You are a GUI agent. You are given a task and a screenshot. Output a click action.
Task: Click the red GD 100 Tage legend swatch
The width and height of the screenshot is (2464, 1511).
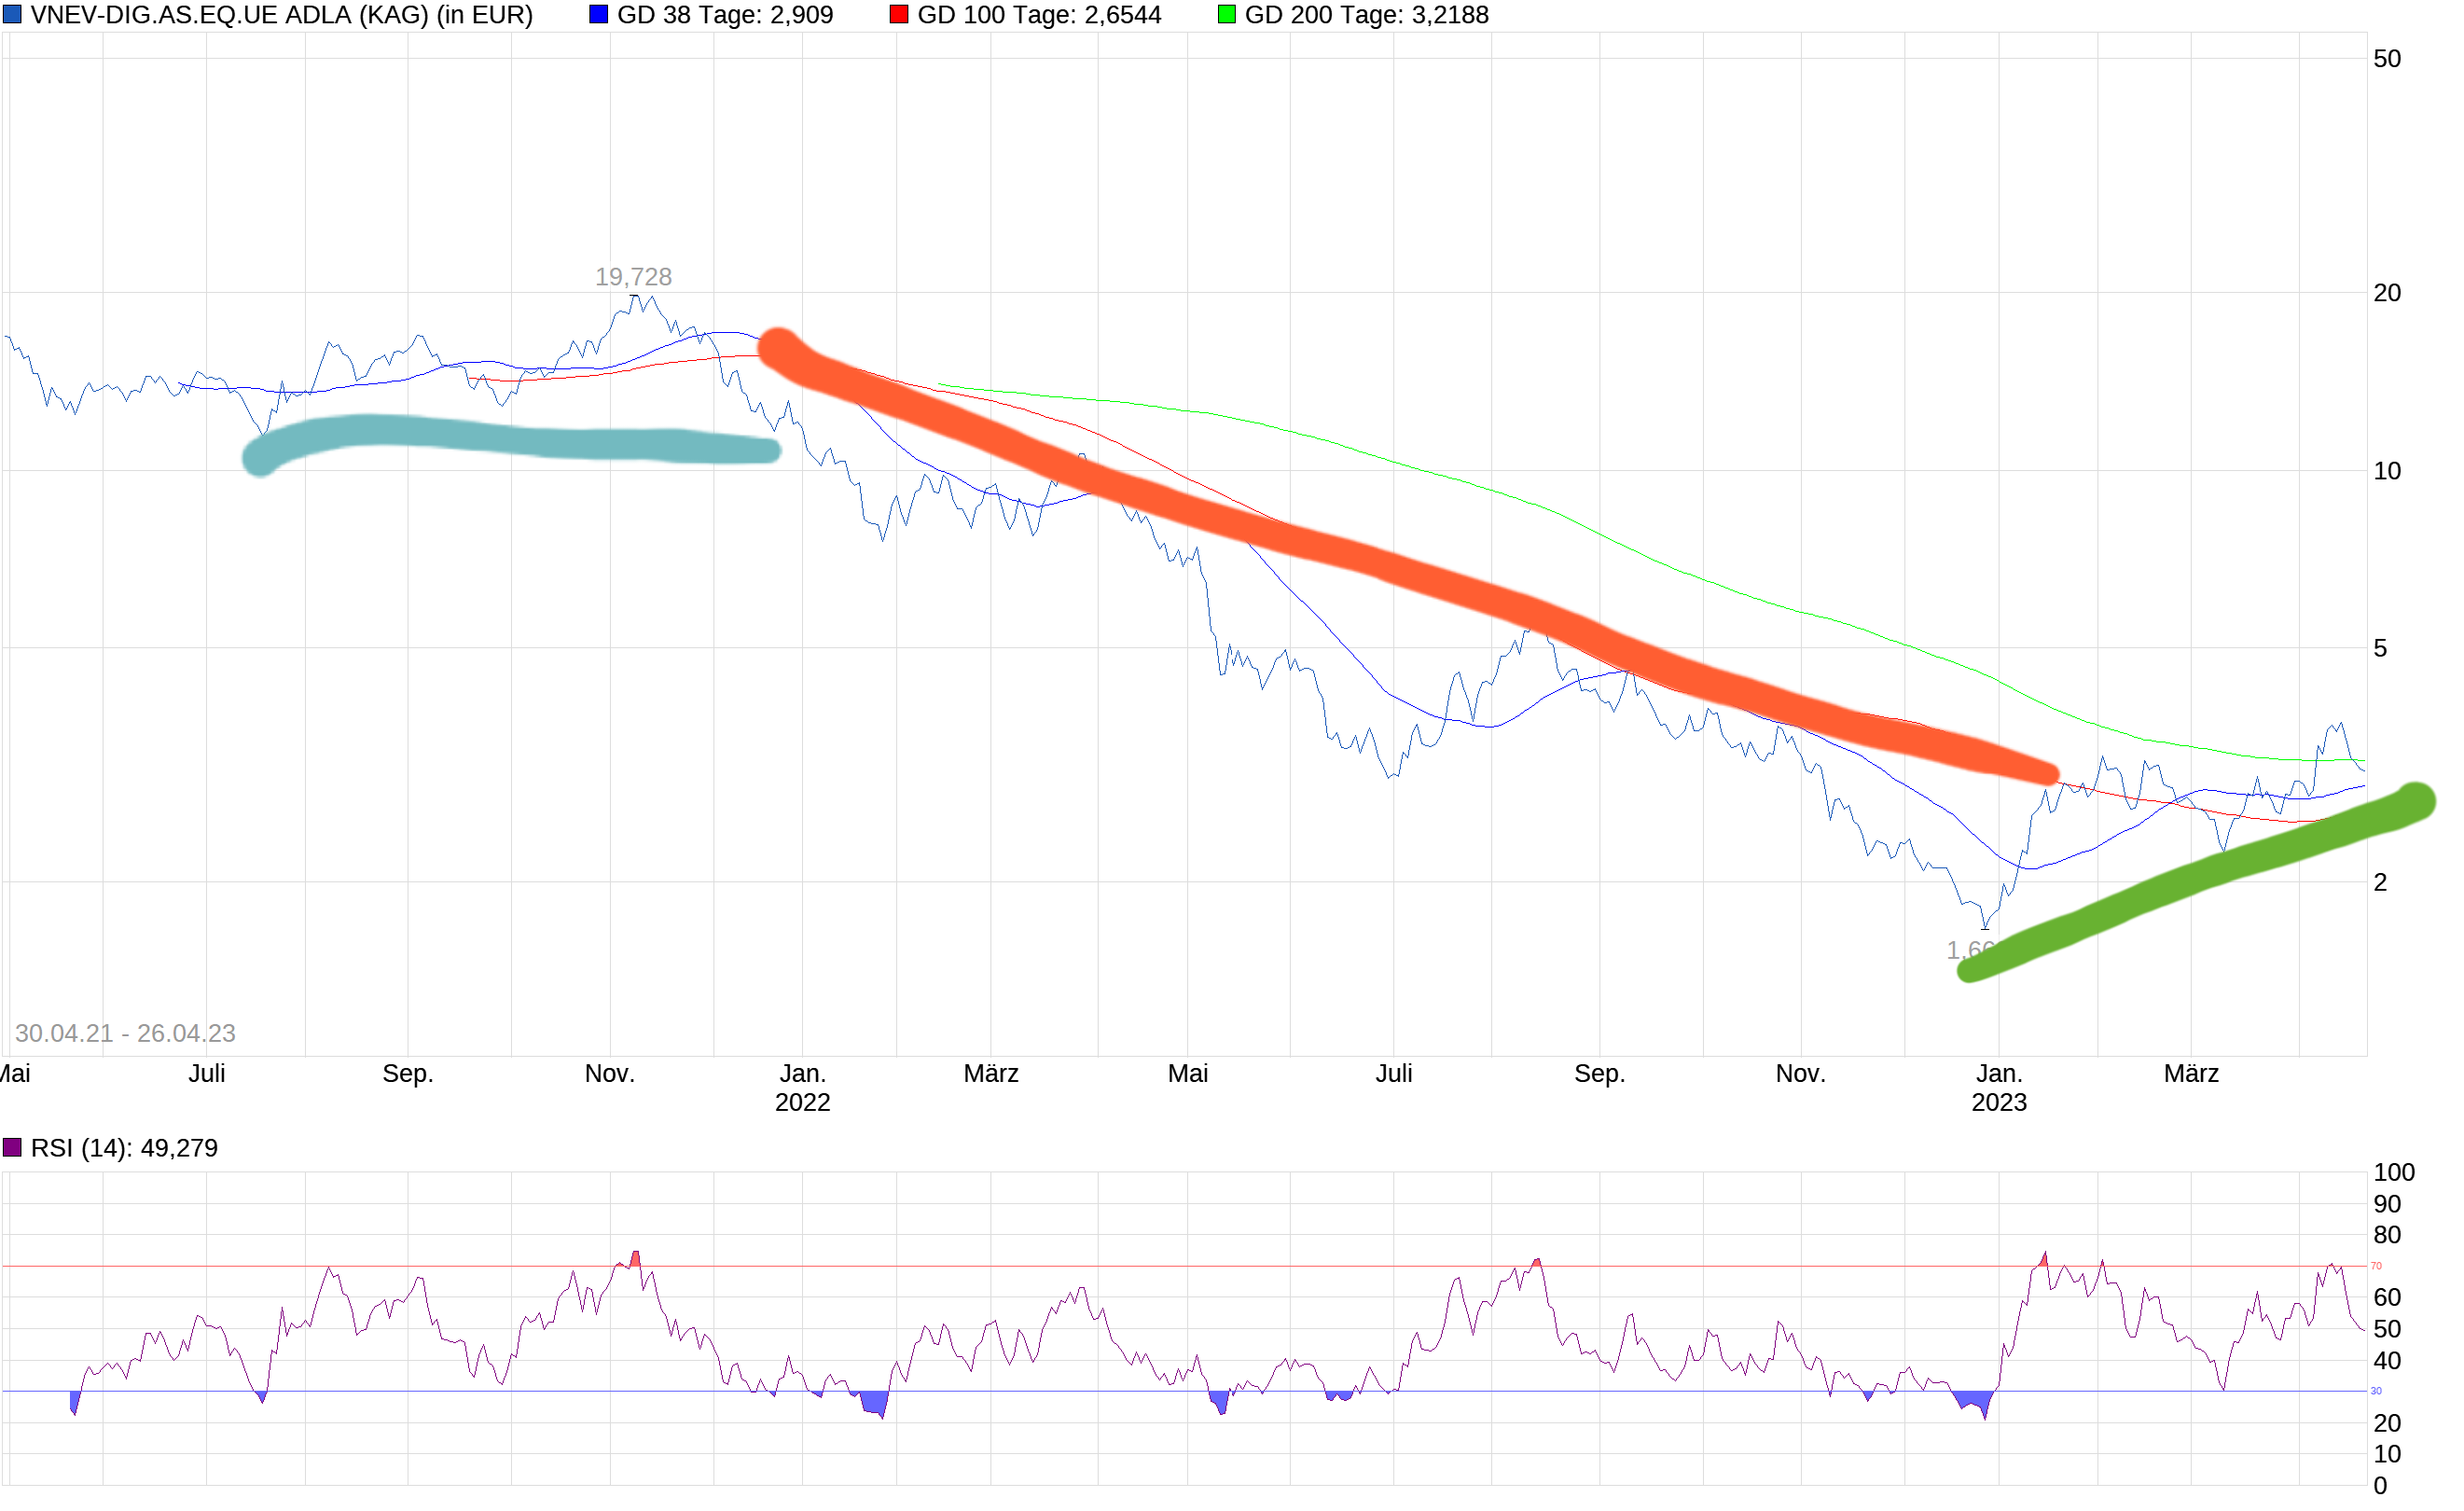coord(898,14)
